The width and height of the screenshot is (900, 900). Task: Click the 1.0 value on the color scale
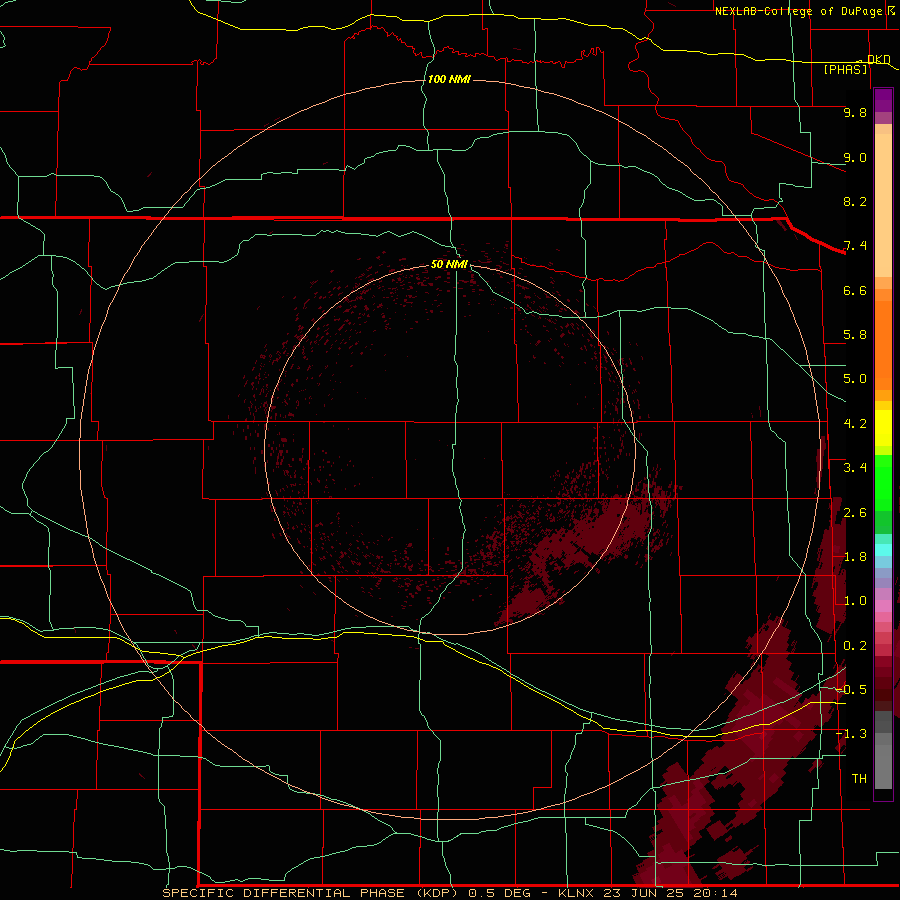pos(855,601)
